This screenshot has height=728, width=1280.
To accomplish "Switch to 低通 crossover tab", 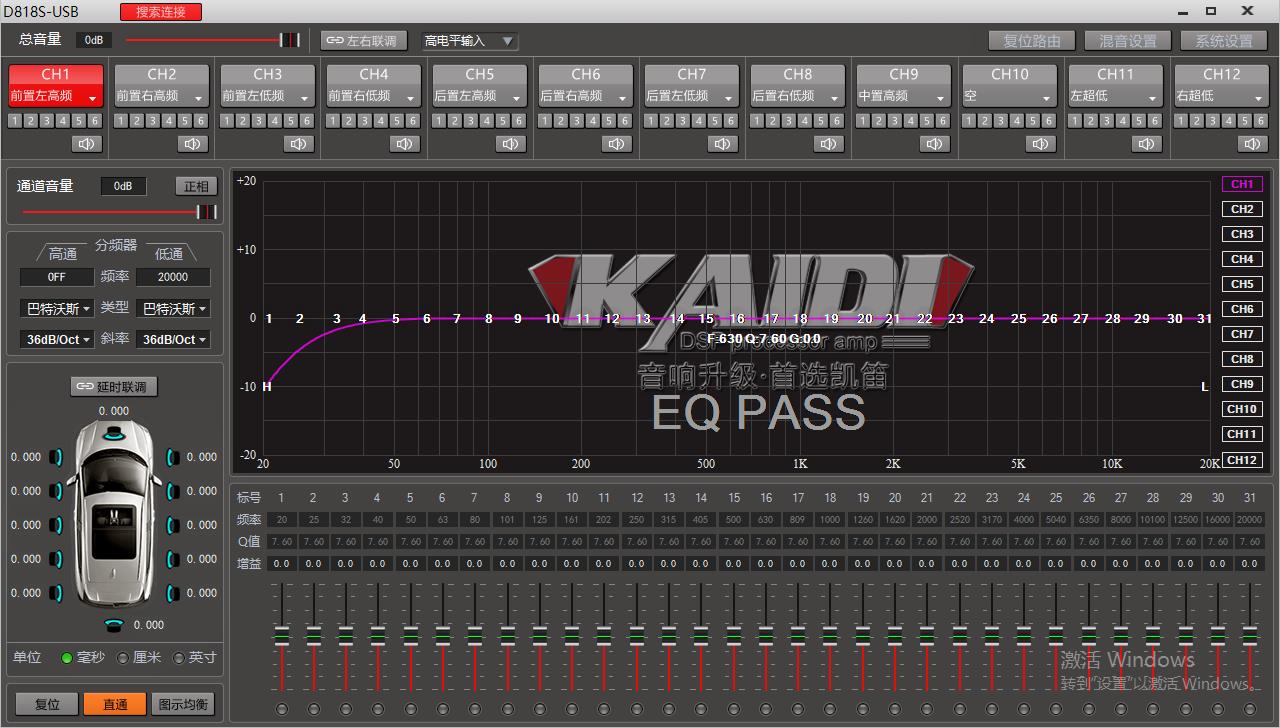I will pos(169,254).
